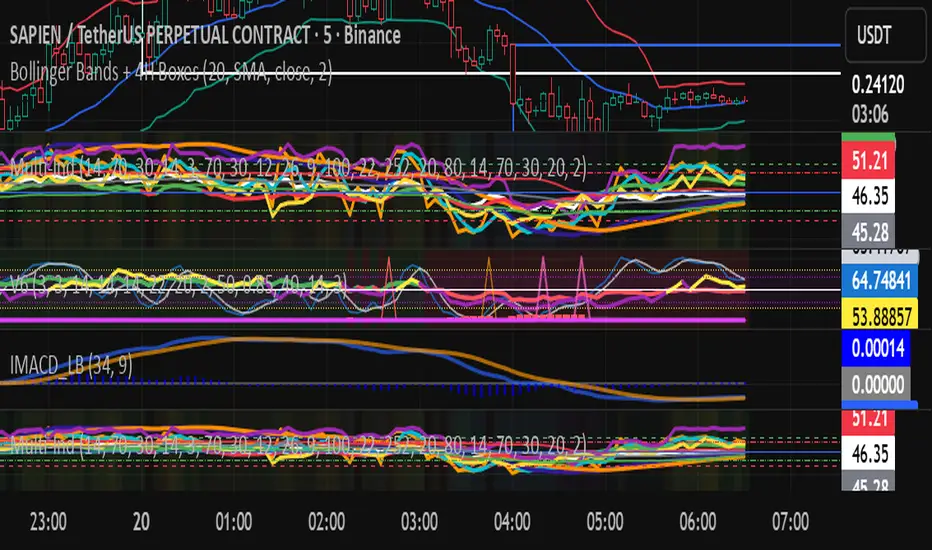Click the 05:00 time axis label

tap(604, 522)
